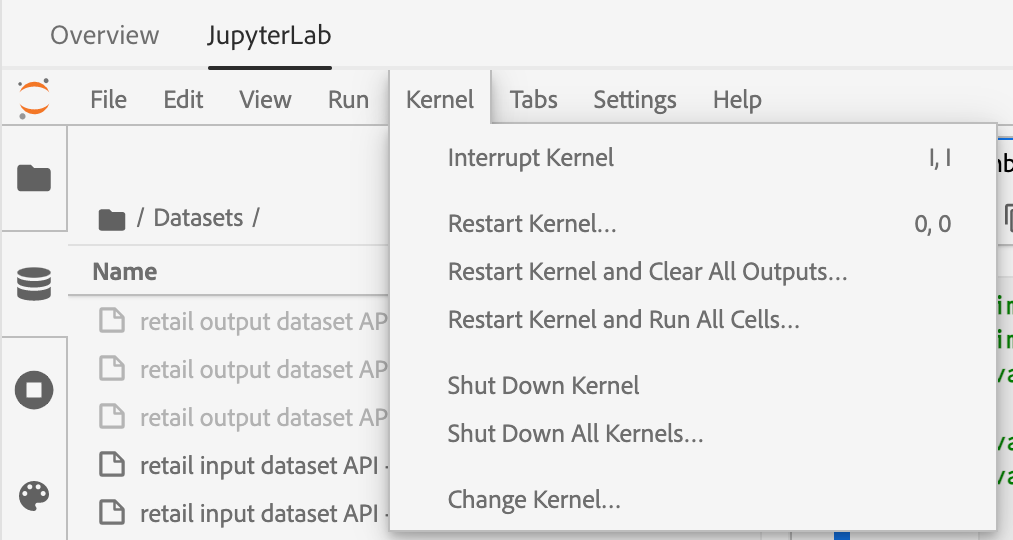Open the palette commands sidebar icon
Screen dimensions: 1013x540
click(34, 495)
